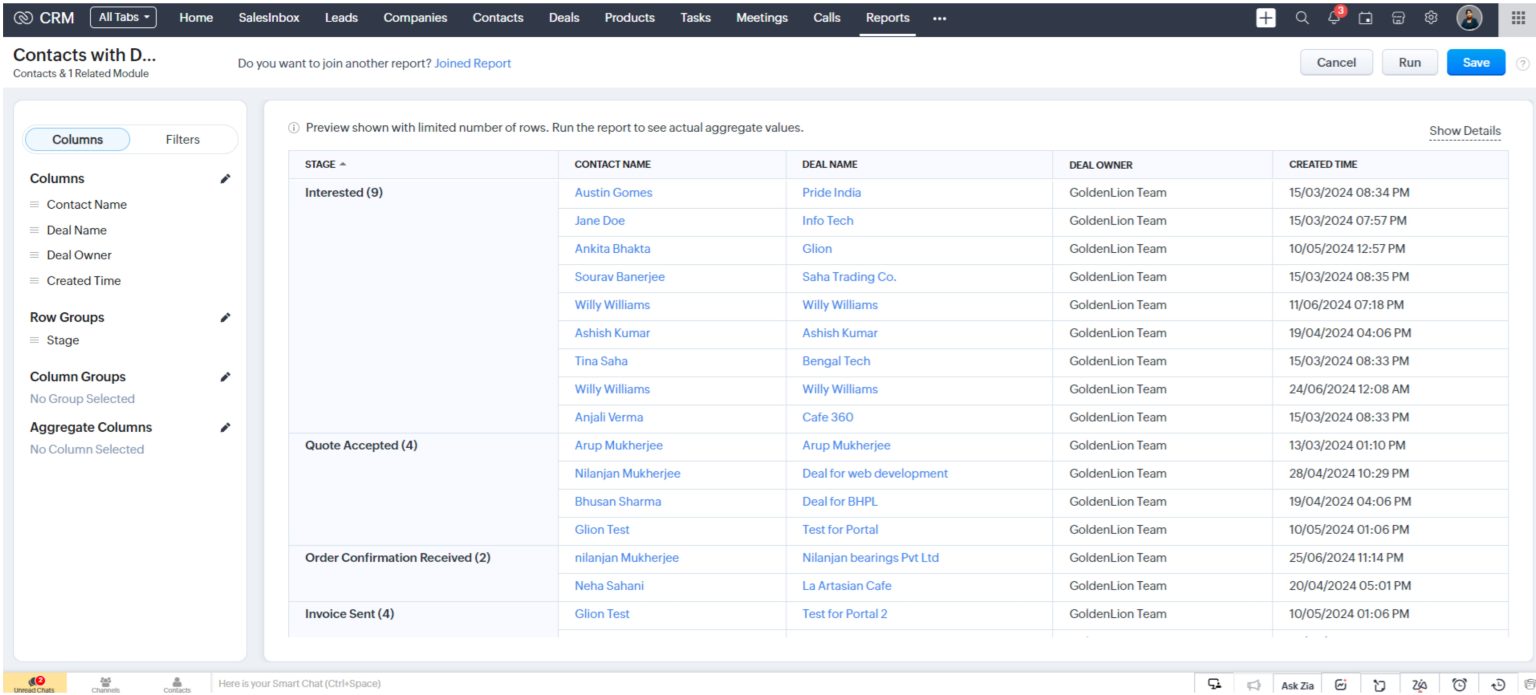1536x695 pixels.
Task: Open the Deals module
Action: tap(563, 17)
